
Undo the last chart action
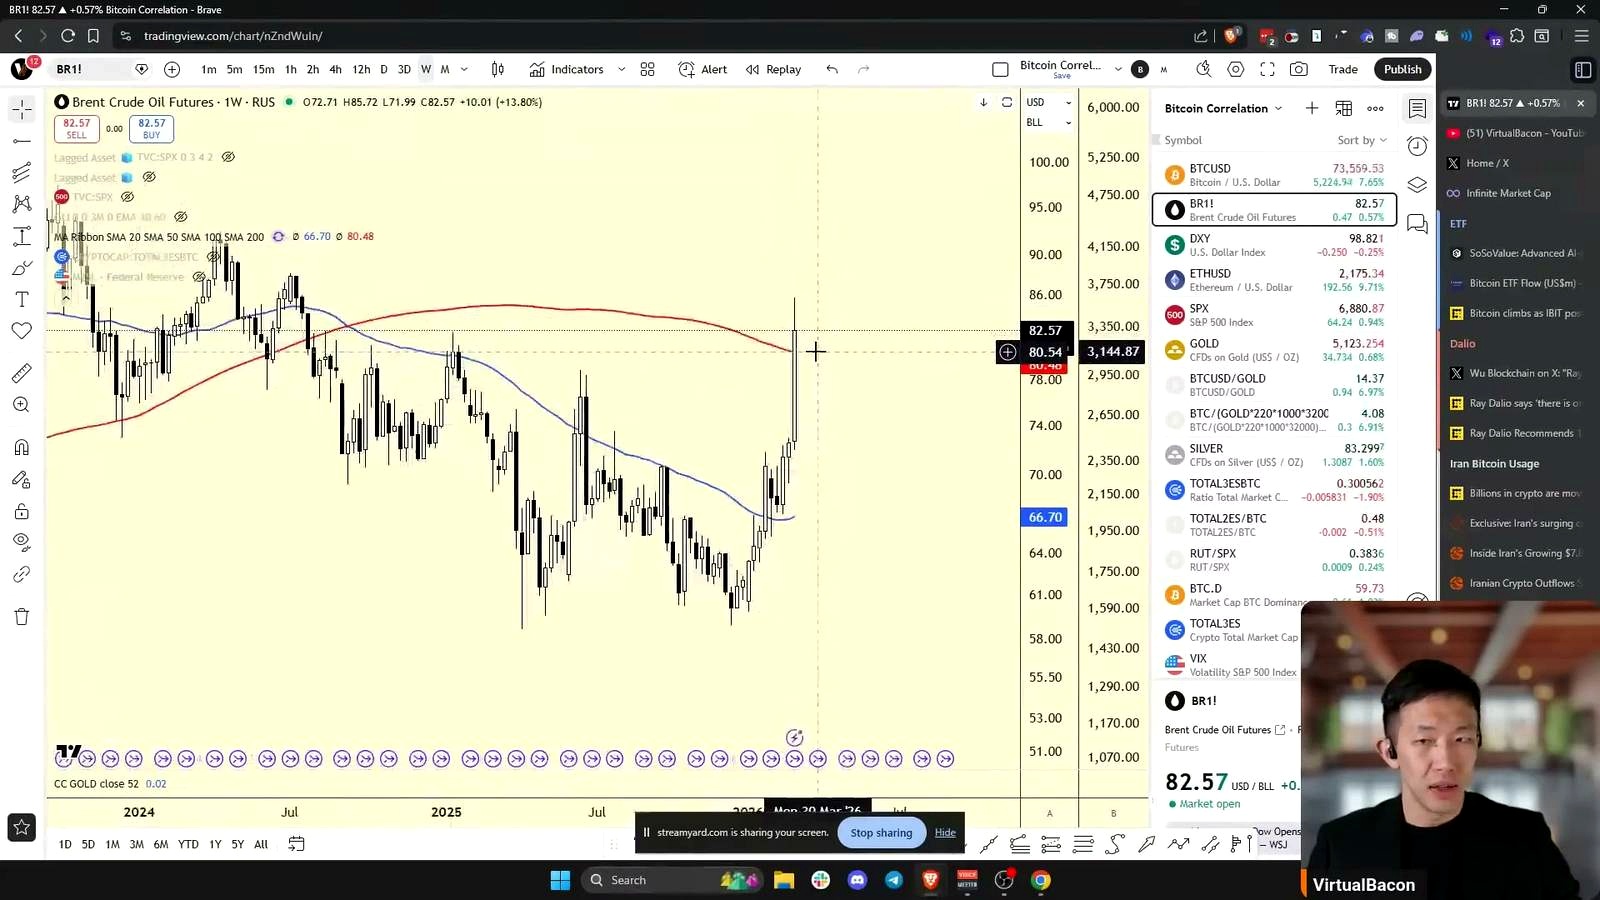coord(832,69)
